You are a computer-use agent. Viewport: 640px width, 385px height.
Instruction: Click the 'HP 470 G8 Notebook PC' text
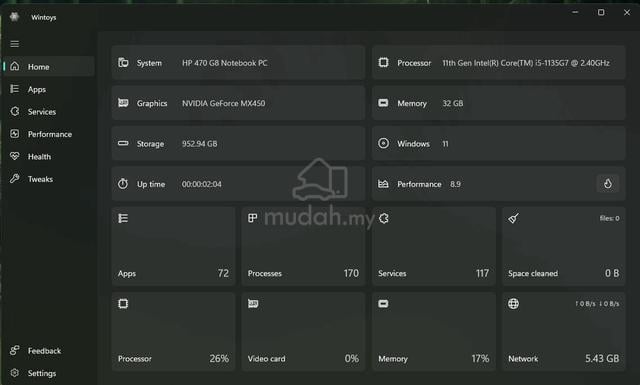coord(224,63)
